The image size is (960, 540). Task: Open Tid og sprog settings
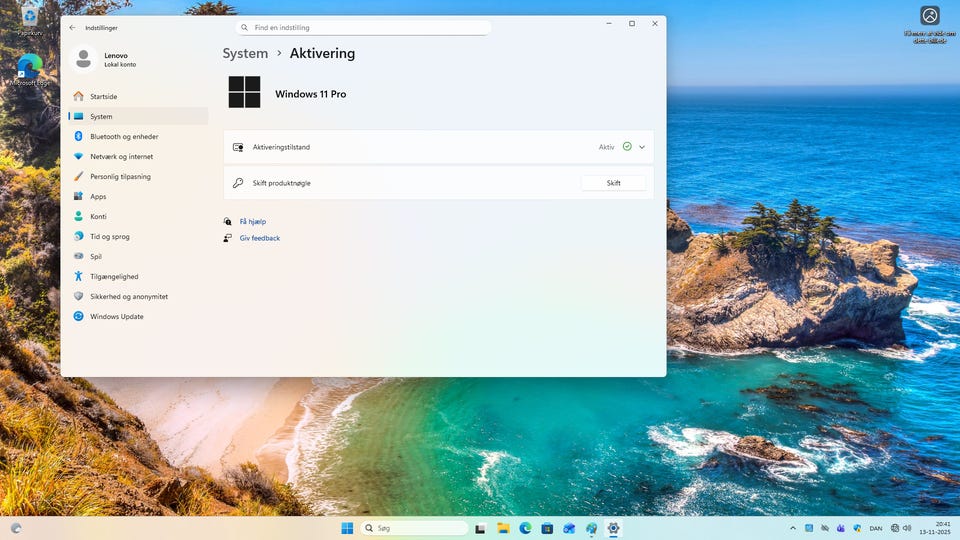(x=138, y=236)
